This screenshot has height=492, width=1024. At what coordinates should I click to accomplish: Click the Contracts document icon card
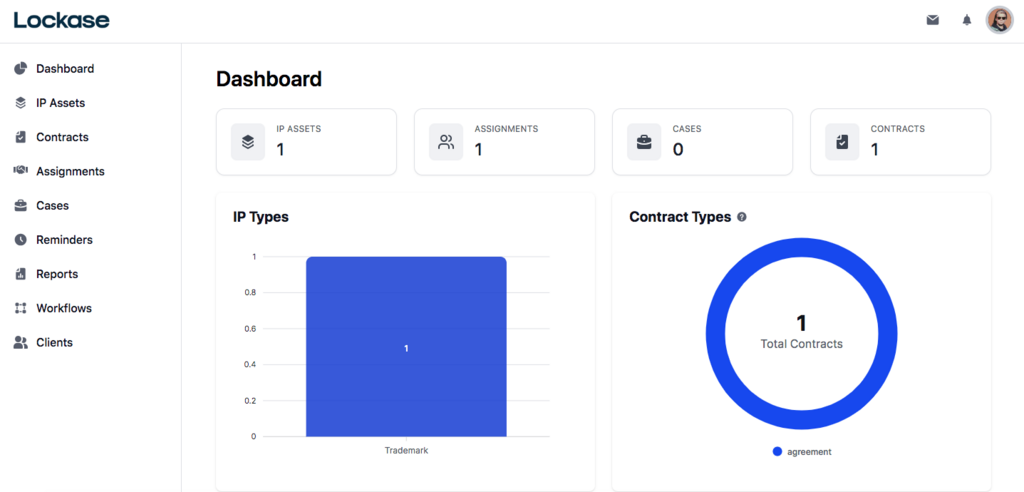(x=842, y=142)
